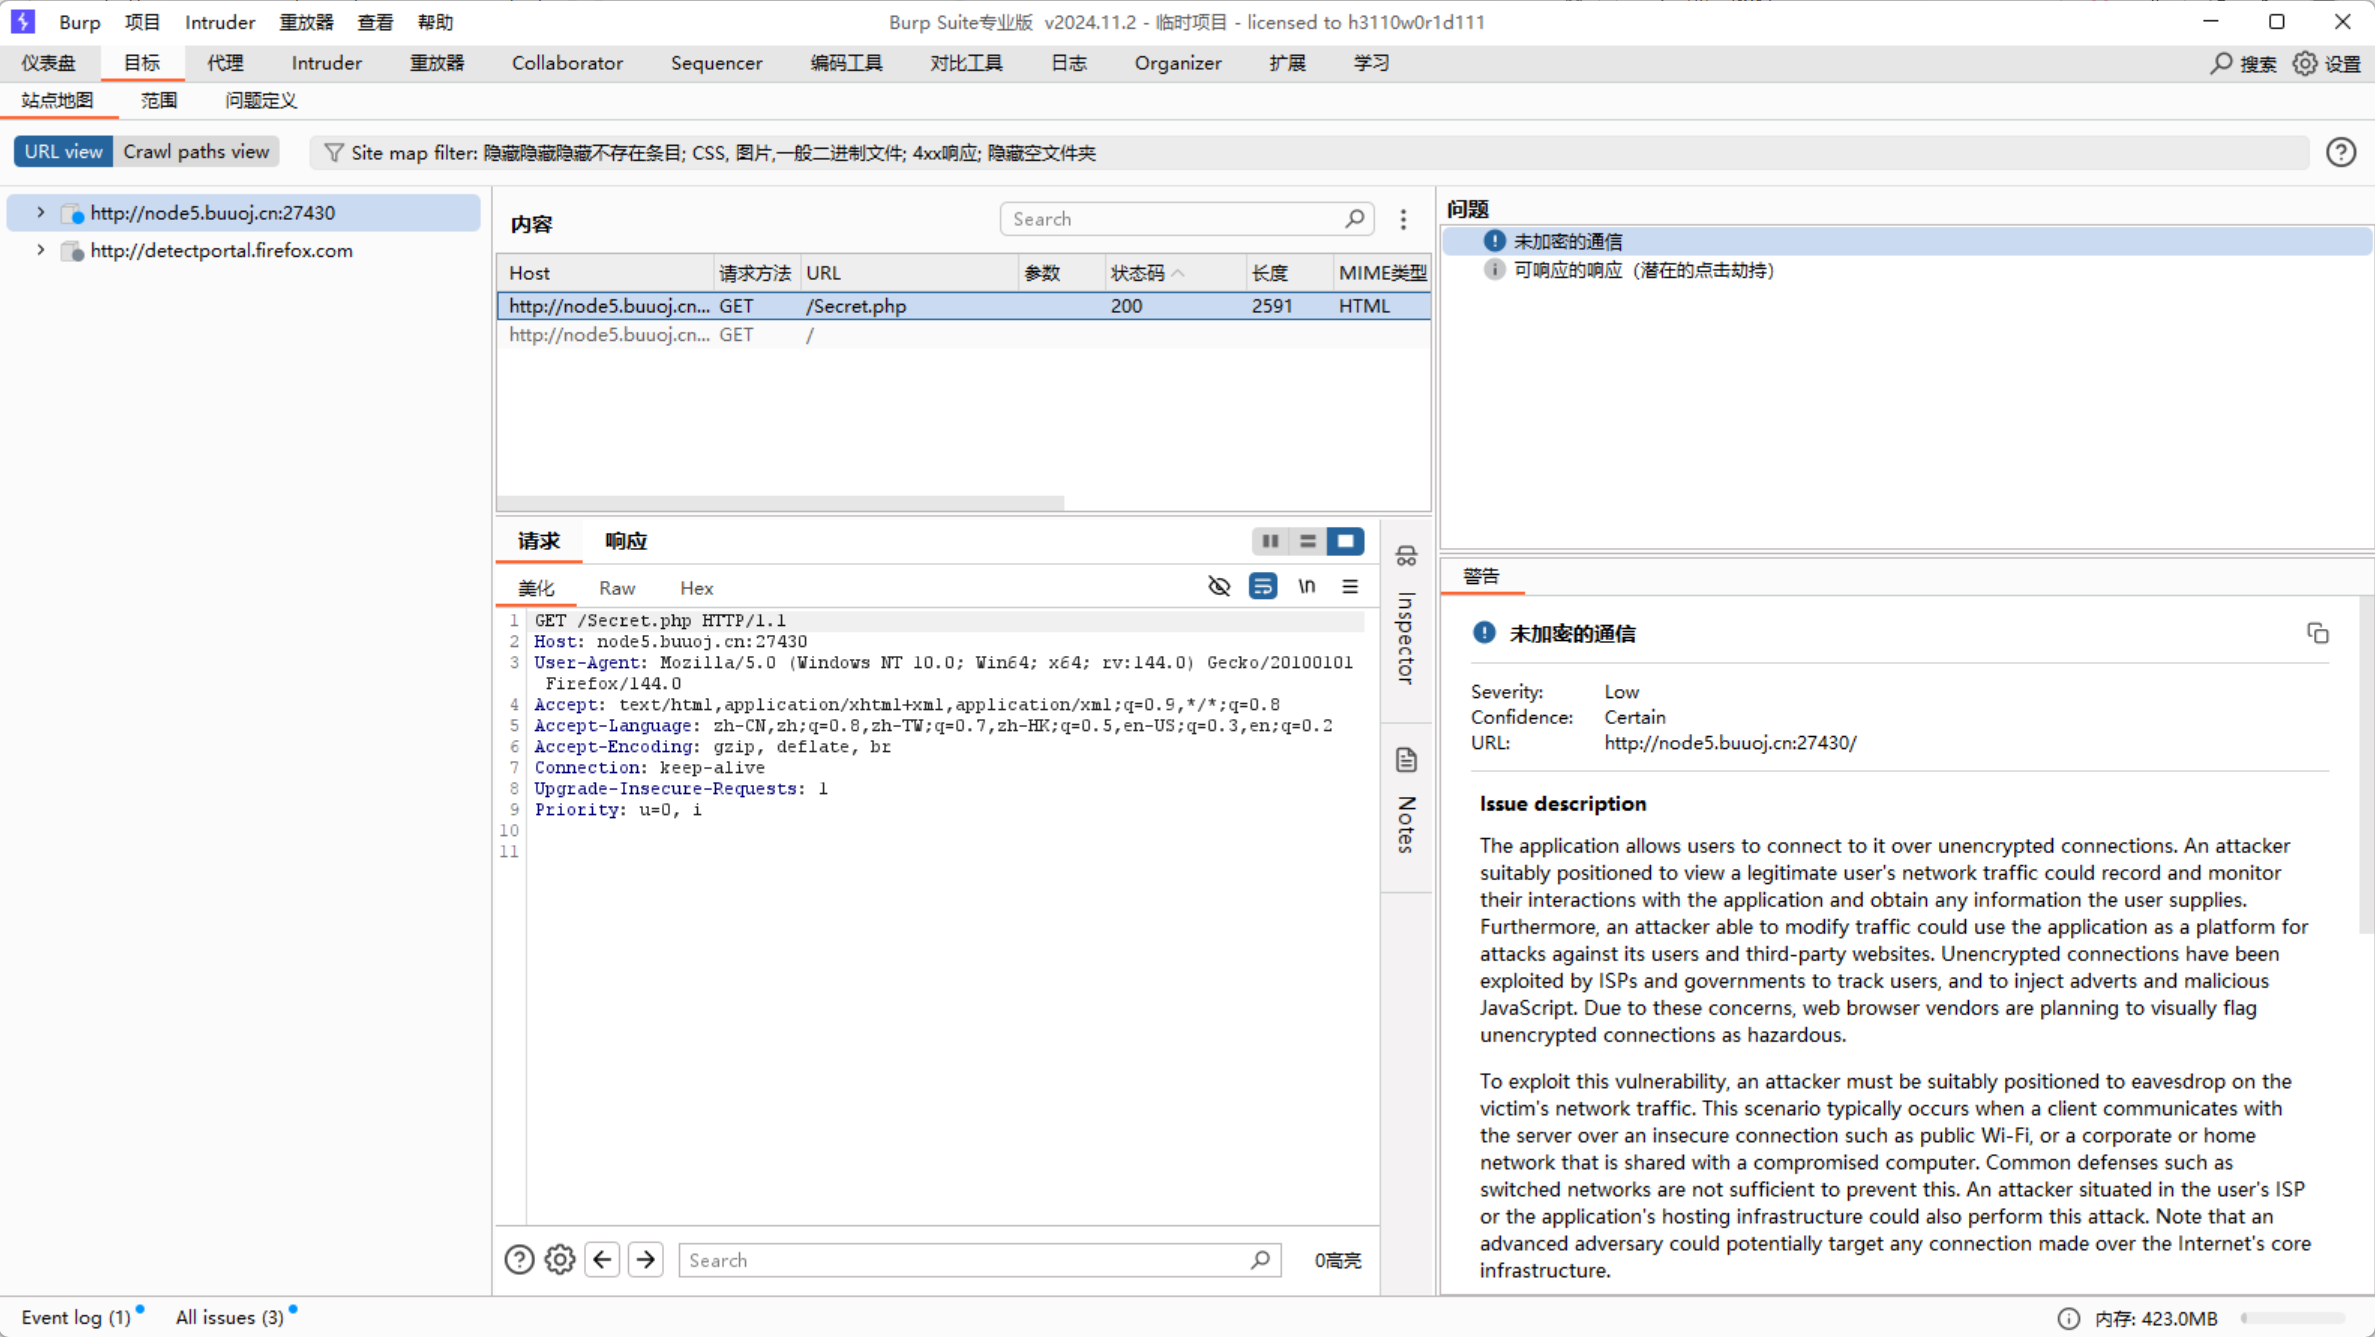The image size is (2375, 1337).
Task: Toggle show newline characters \n button
Action: coord(1307,587)
